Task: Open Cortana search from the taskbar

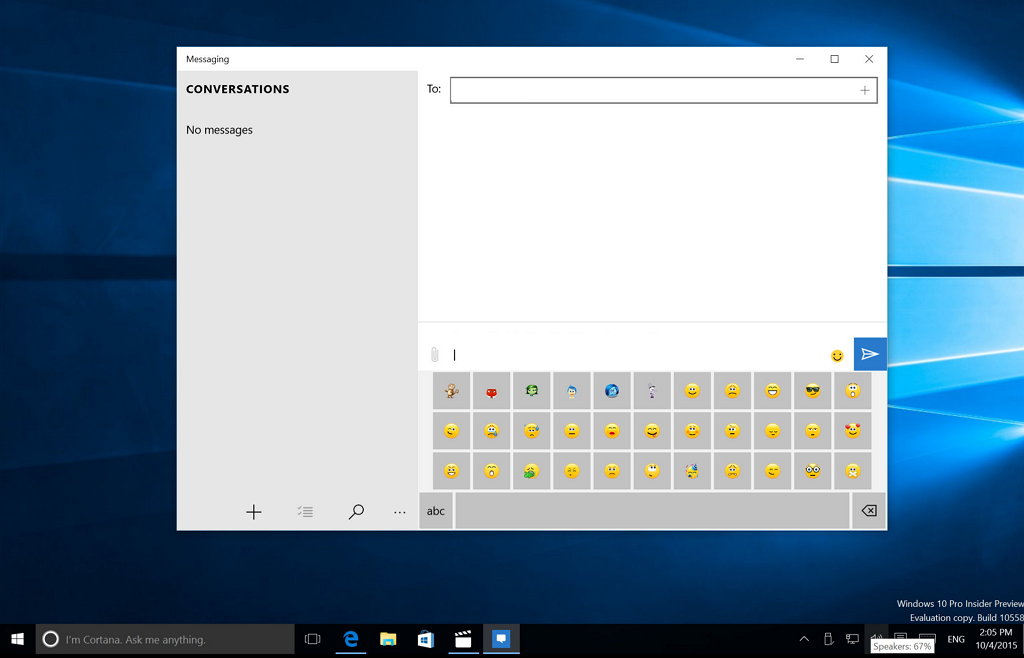Action: 165,639
